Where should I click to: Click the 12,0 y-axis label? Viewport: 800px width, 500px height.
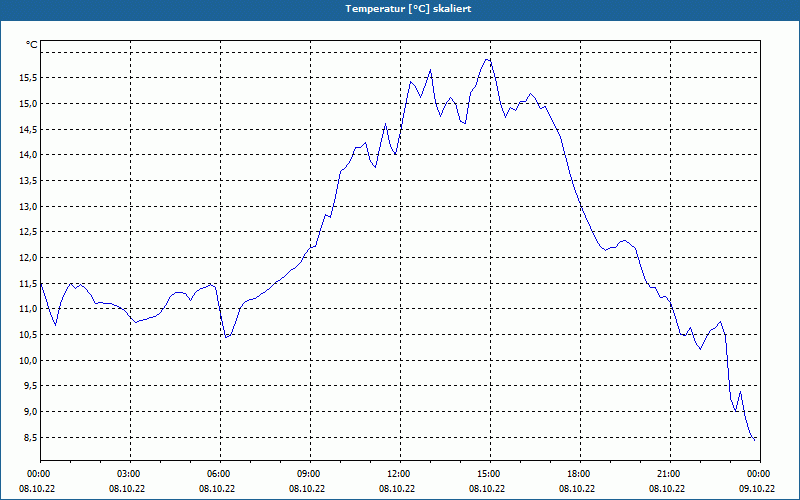(28, 258)
